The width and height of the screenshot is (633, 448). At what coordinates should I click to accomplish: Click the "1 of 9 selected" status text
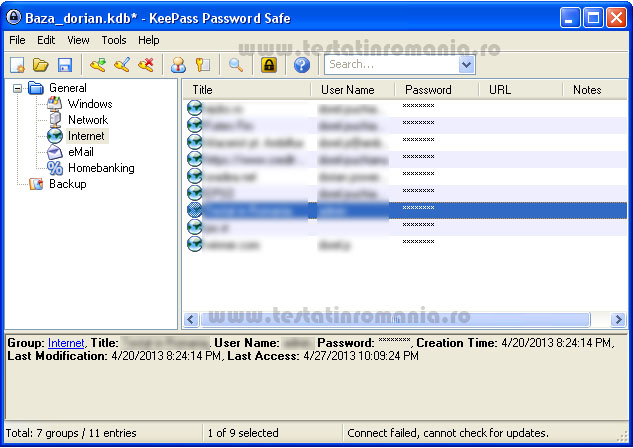click(243, 433)
